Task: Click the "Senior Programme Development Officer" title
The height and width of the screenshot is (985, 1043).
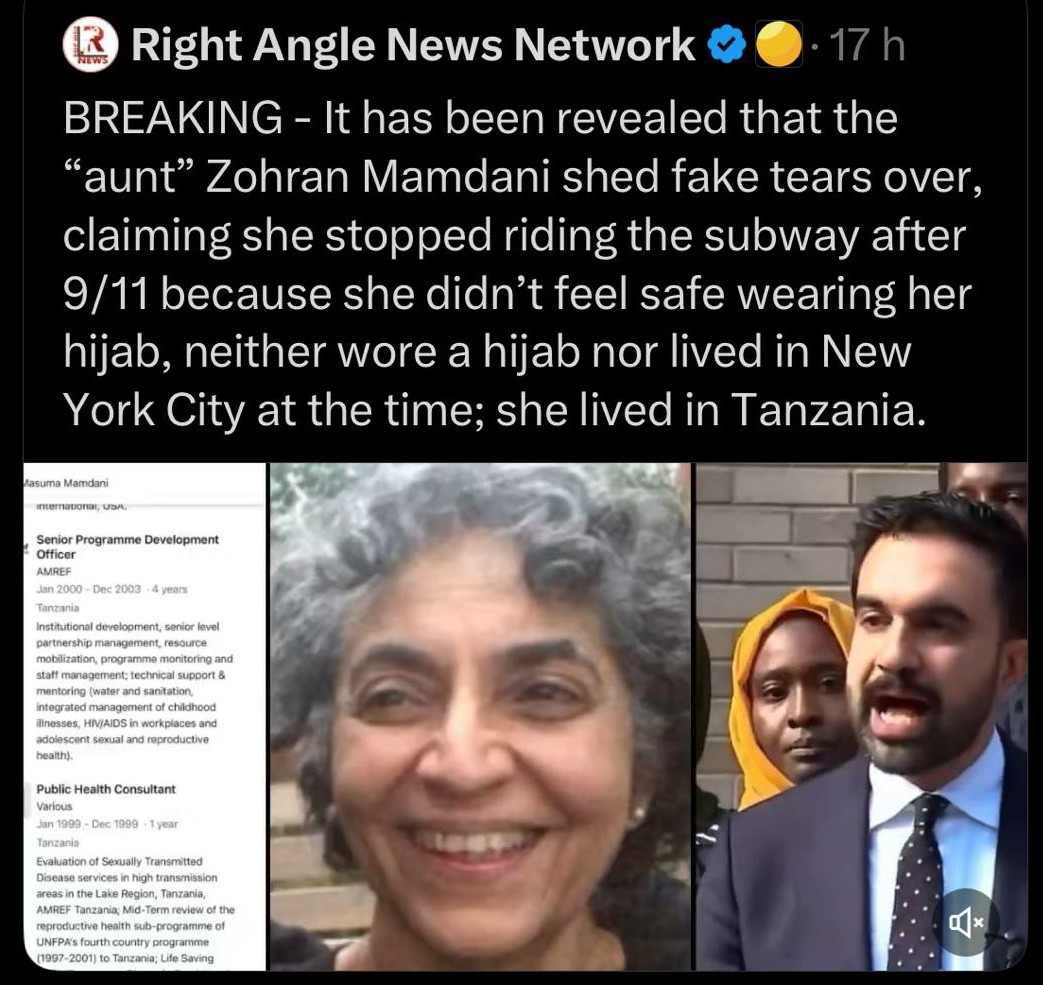Action: click(x=127, y=546)
